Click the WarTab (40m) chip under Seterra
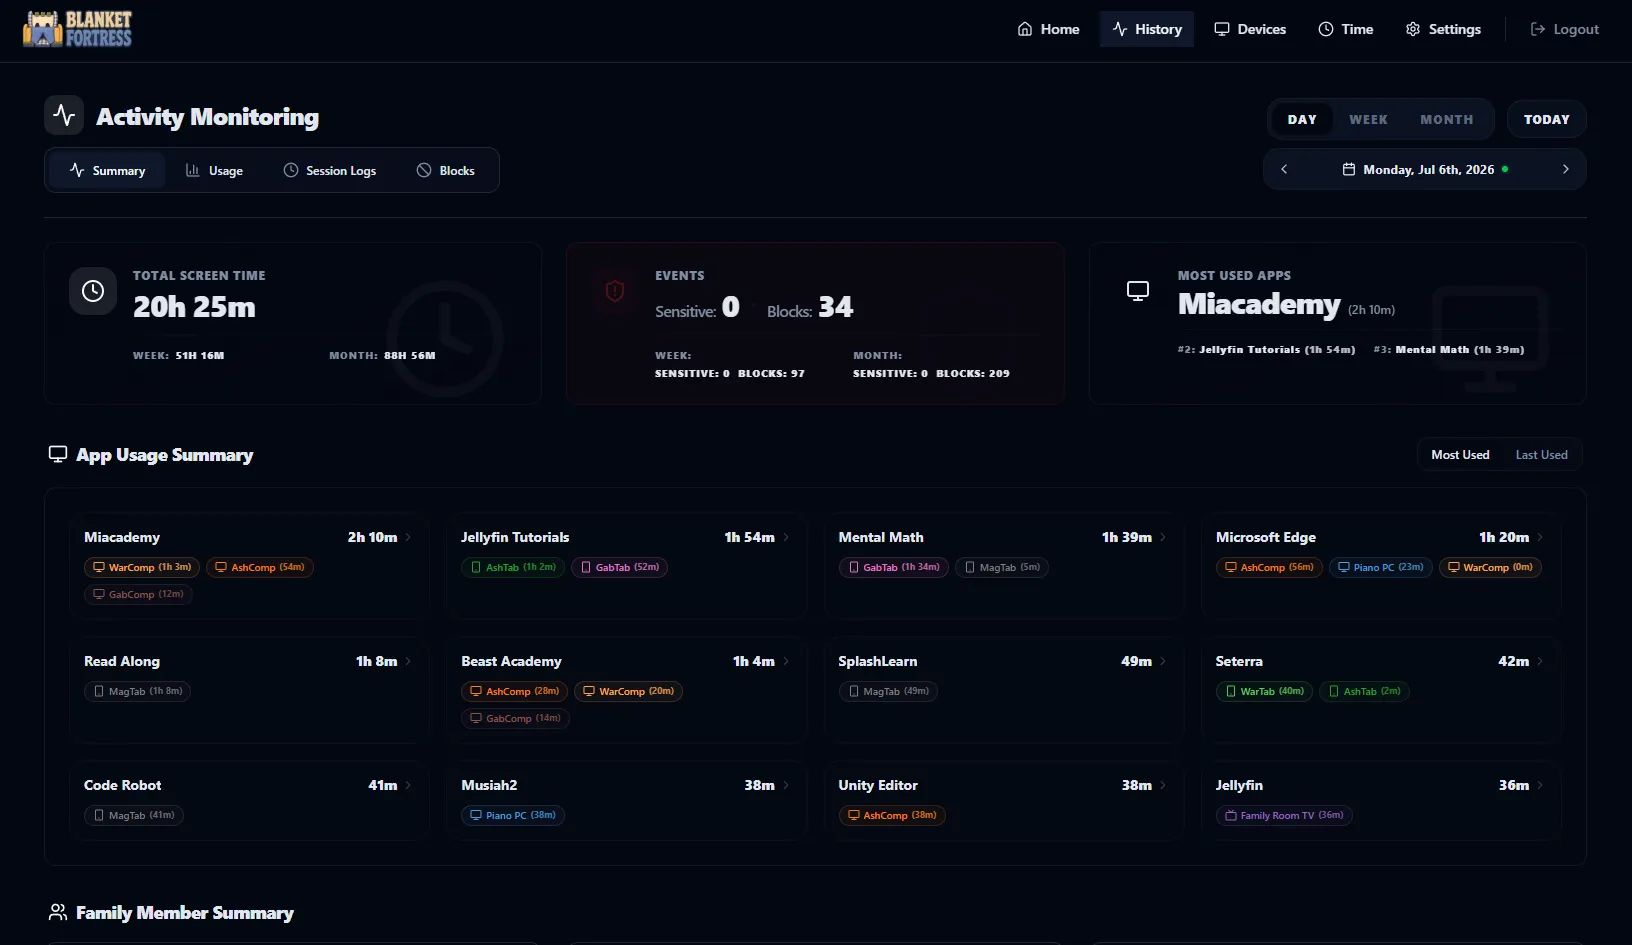Image resolution: width=1632 pixels, height=945 pixels. (1265, 691)
